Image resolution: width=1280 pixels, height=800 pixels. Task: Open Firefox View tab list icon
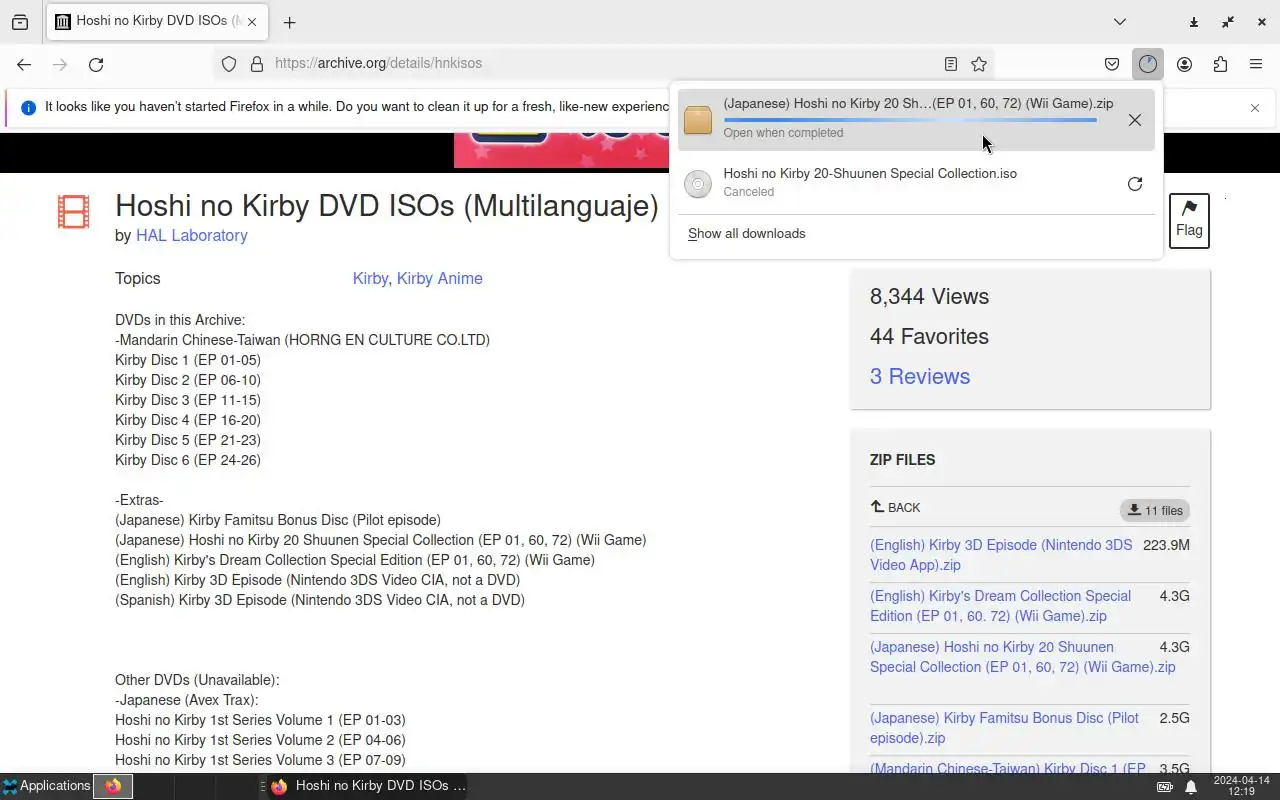[x=20, y=22]
